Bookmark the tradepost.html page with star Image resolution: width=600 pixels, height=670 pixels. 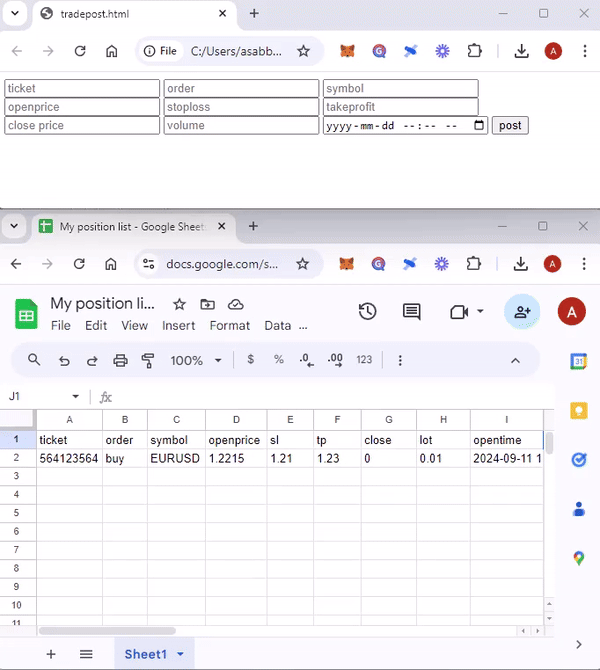pos(303,51)
